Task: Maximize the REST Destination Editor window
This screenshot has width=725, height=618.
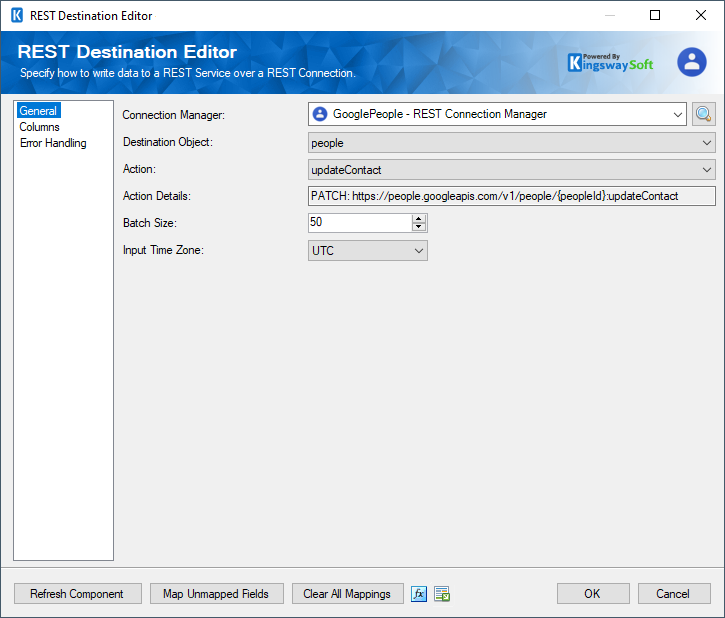Action: point(655,15)
